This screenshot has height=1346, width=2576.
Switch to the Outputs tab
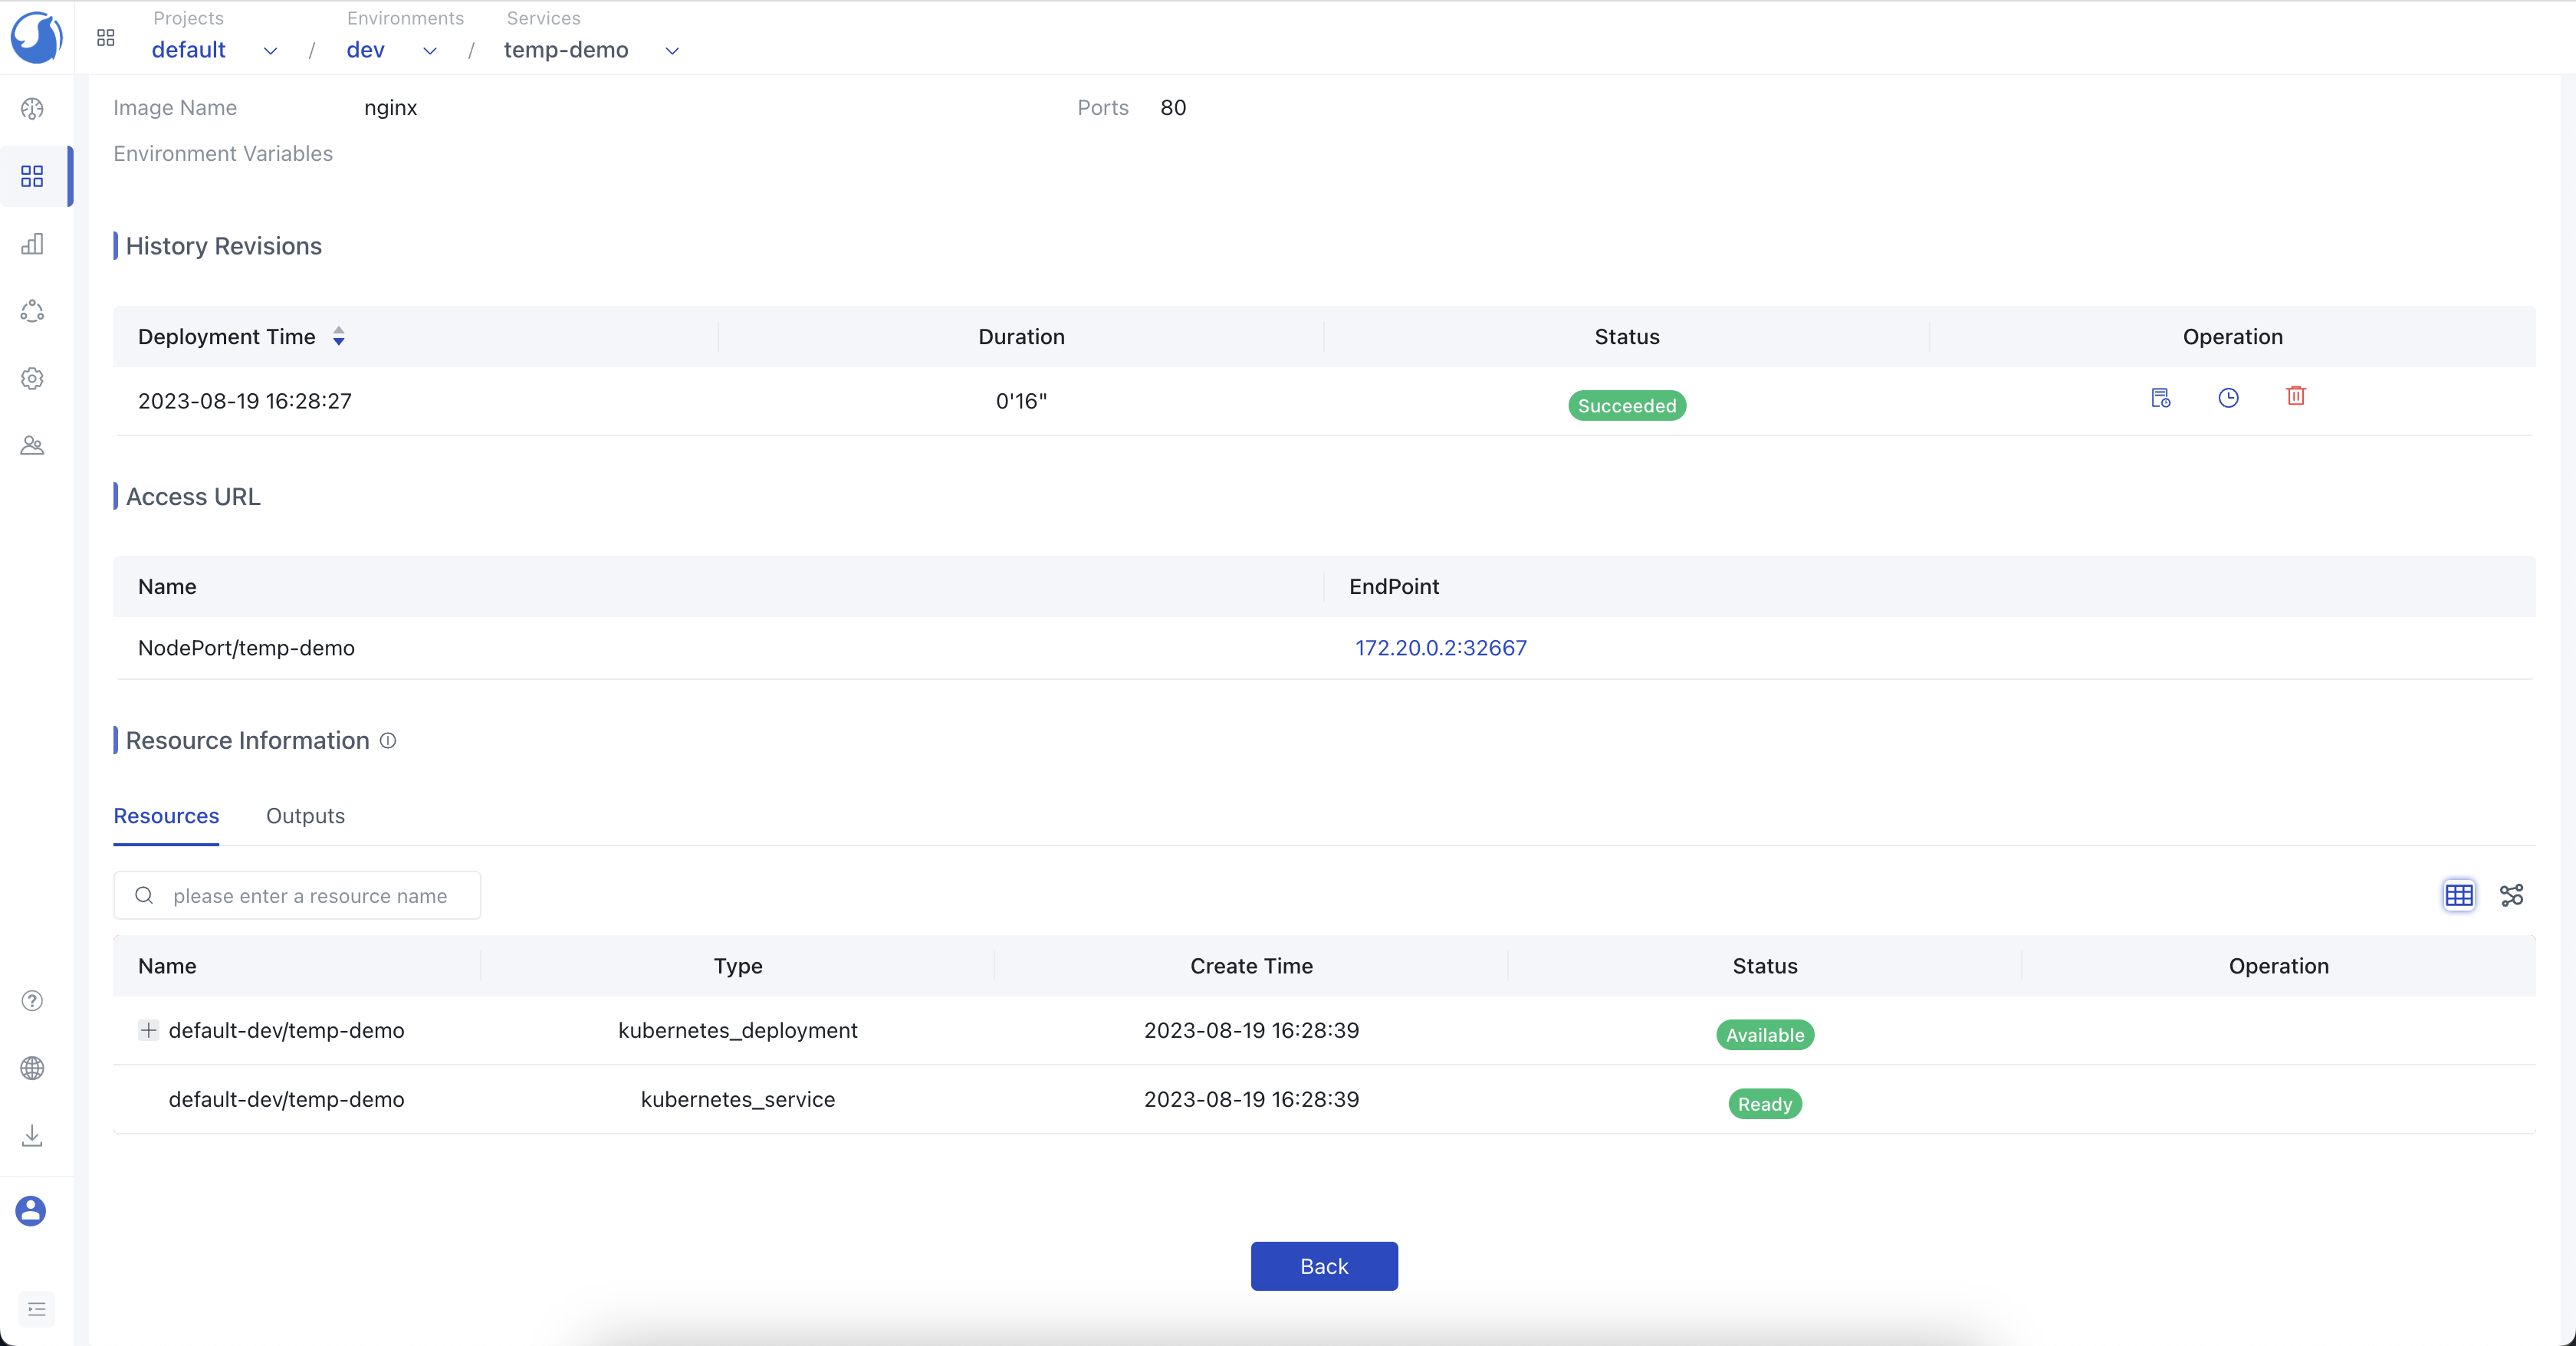pos(305,816)
